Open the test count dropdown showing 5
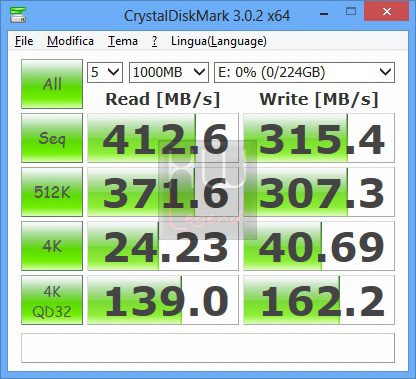The image size is (416, 379). tap(105, 72)
